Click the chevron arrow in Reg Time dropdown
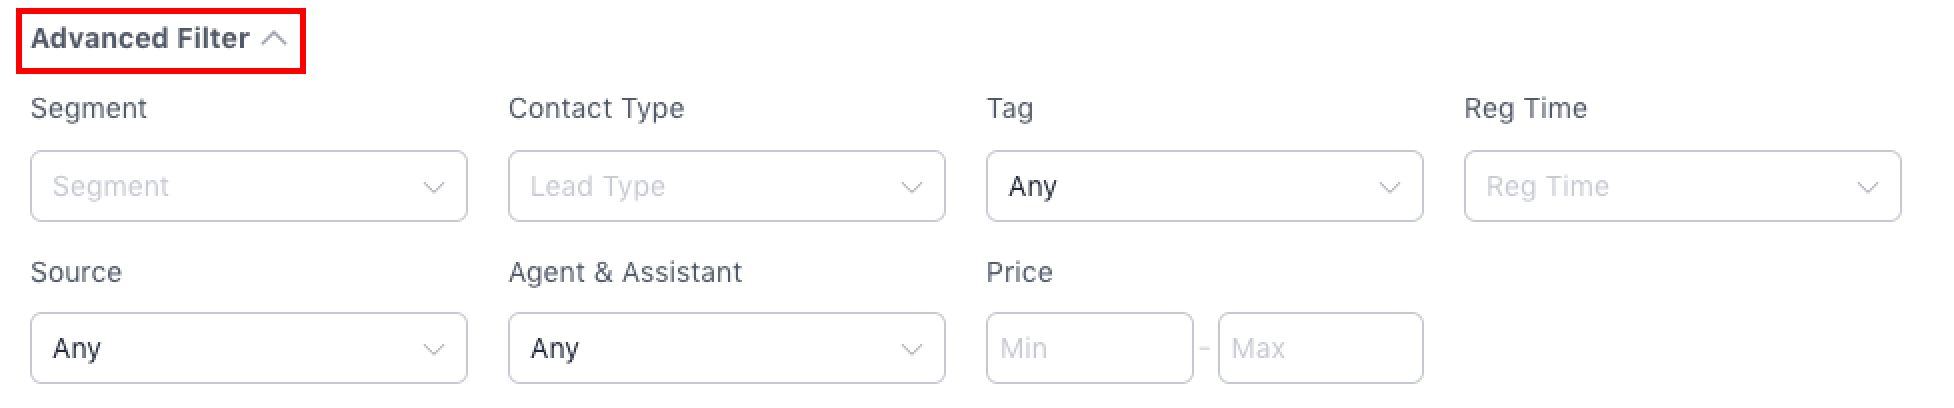 (x=1868, y=187)
